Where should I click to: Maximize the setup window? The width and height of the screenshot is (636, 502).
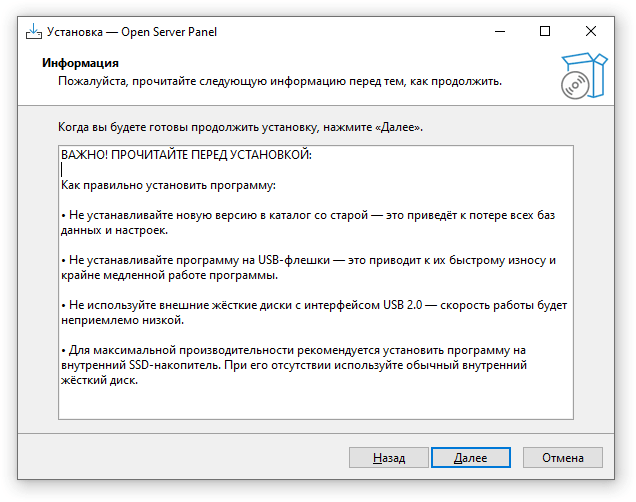pos(545,32)
